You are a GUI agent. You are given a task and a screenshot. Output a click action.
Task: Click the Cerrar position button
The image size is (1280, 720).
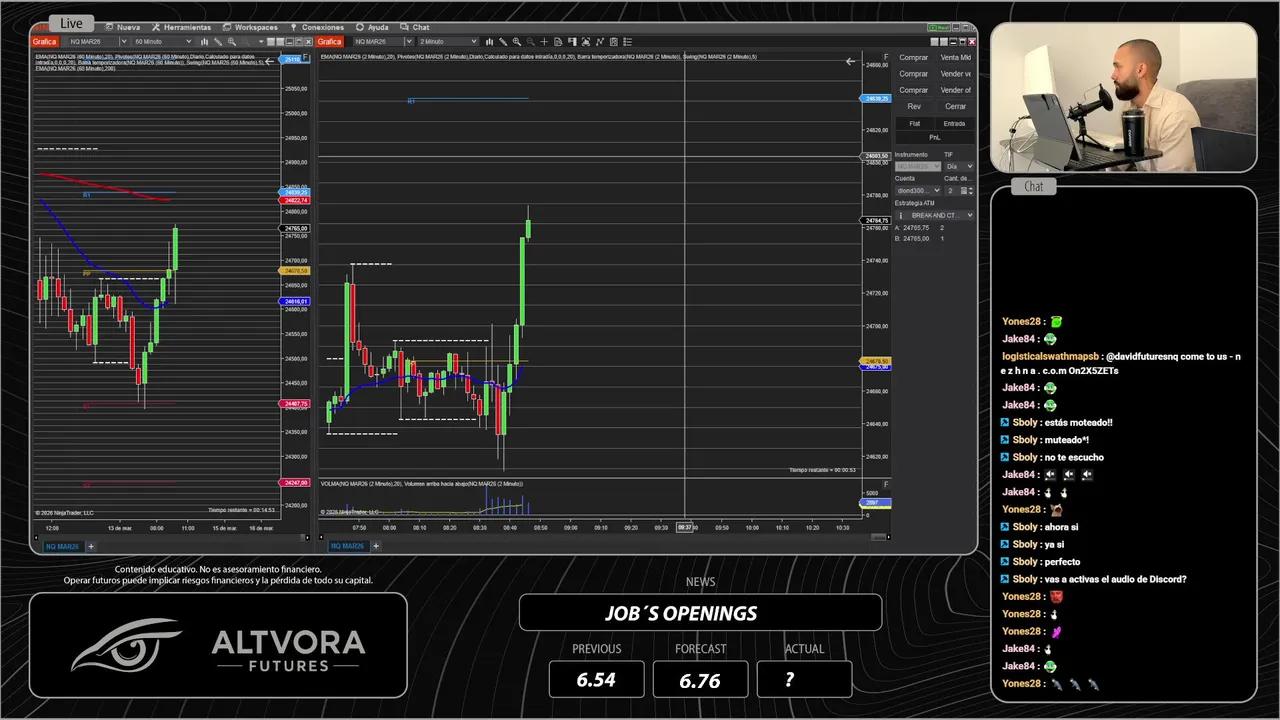pyautogui.click(x=955, y=106)
